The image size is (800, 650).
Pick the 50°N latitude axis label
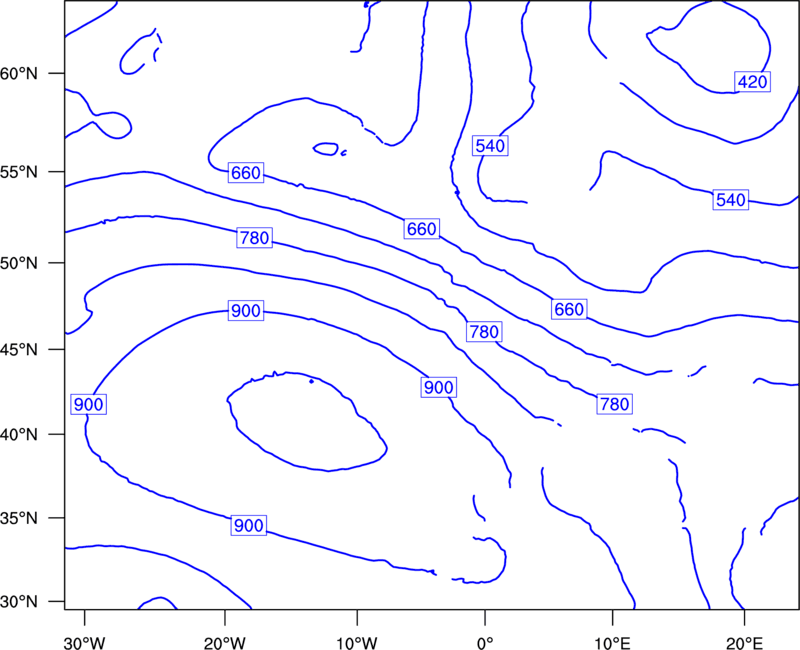pyautogui.click(x=19, y=263)
